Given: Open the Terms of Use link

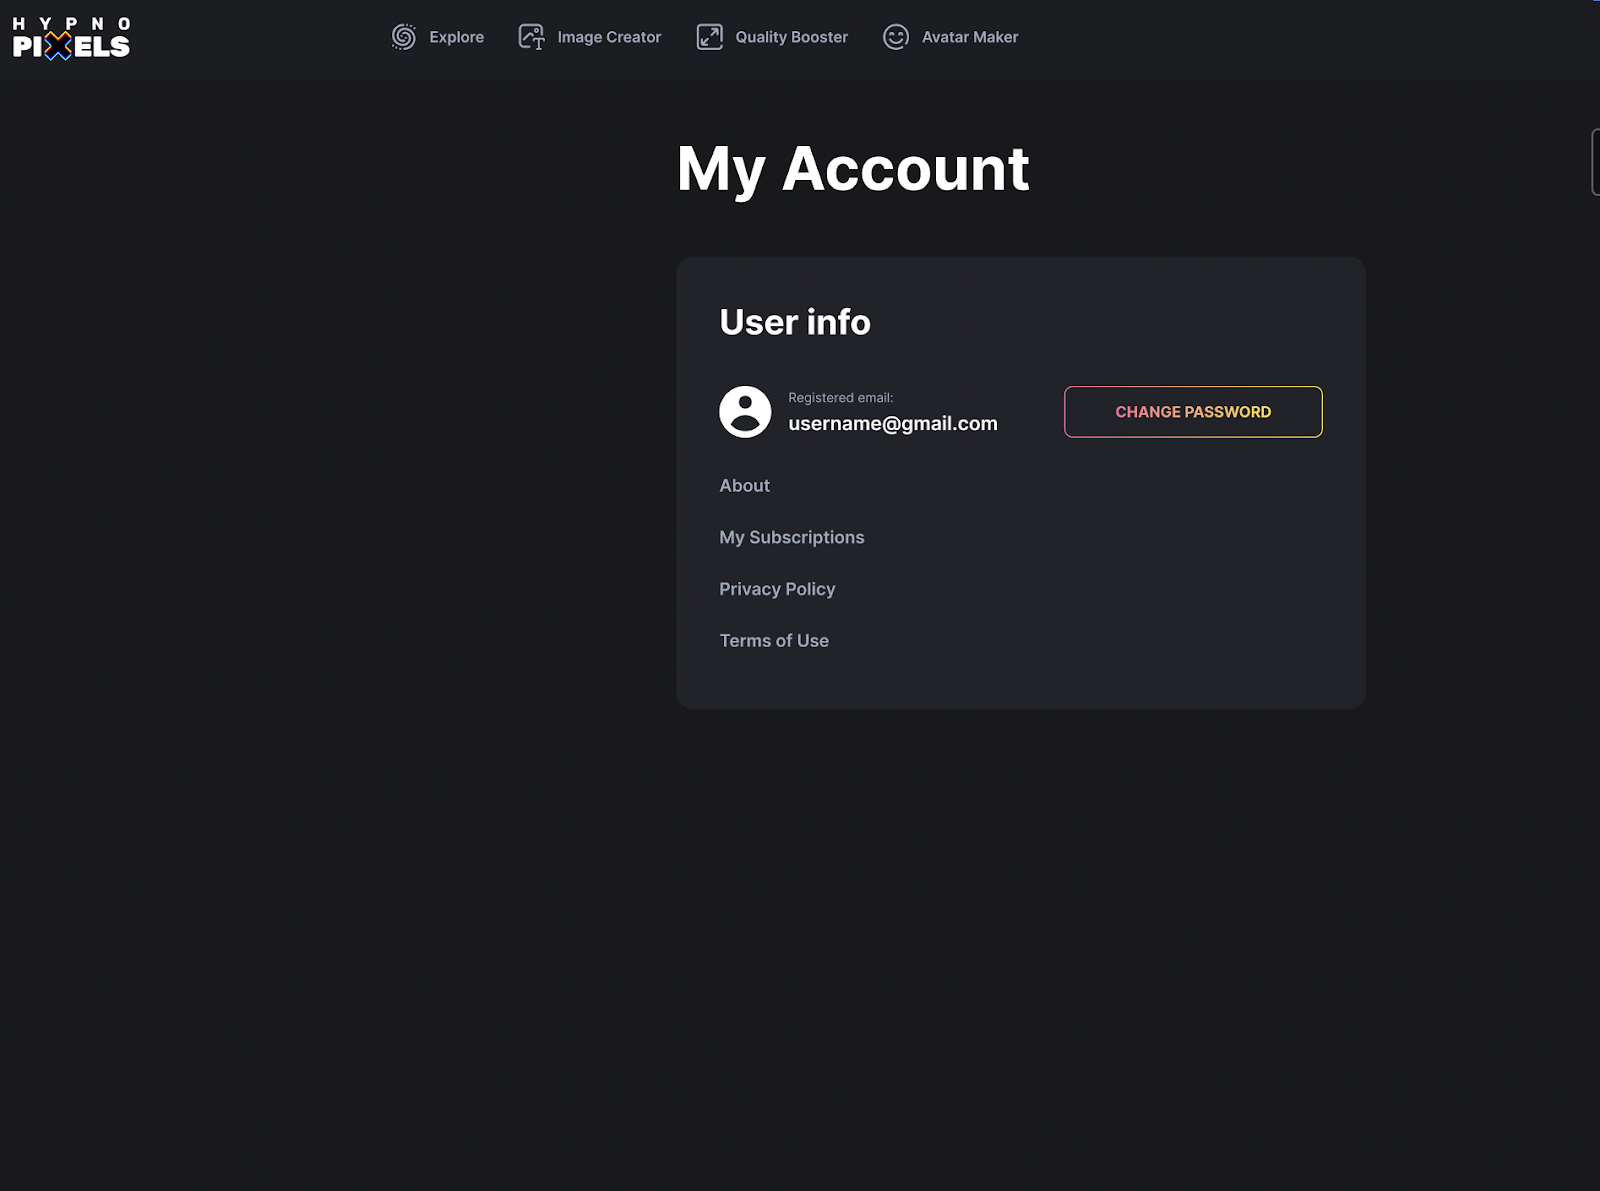Looking at the screenshot, I should (x=774, y=641).
